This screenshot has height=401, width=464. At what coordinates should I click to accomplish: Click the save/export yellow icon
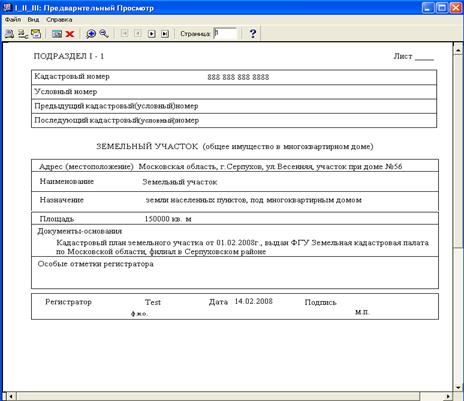36,34
